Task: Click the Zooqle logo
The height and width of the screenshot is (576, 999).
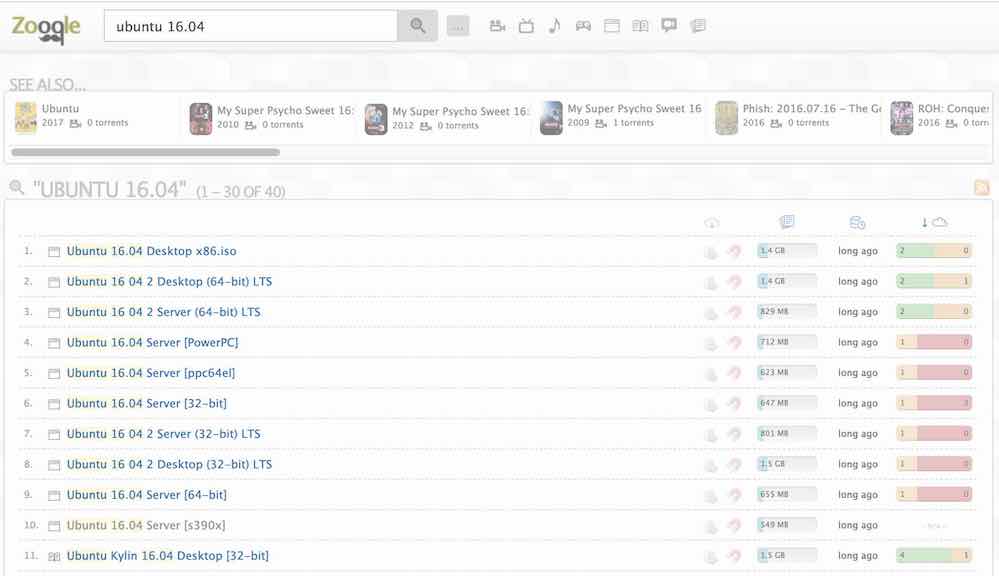Action: point(46,28)
